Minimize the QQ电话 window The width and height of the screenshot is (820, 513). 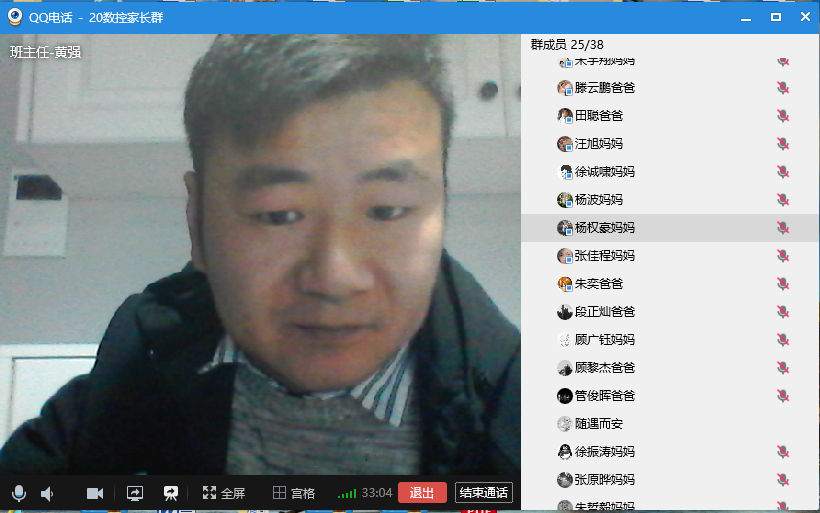pyautogui.click(x=746, y=18)
